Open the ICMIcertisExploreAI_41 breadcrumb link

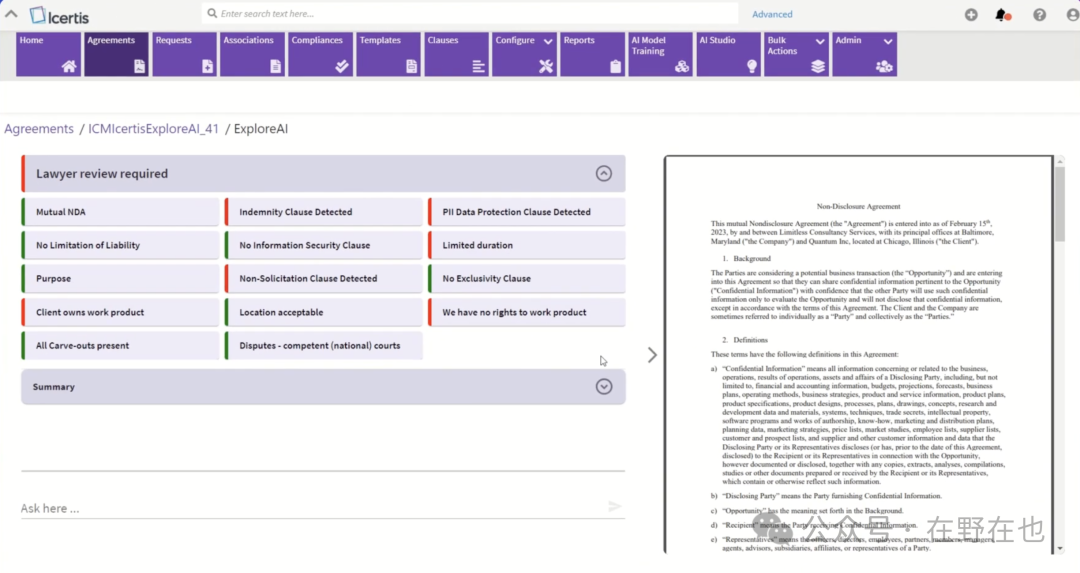pyautogui.click(x=153, y=129)
